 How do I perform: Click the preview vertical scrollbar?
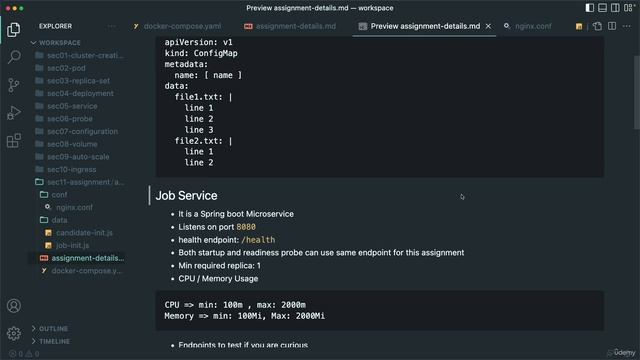pyautogui.click(x=637, y=94)
